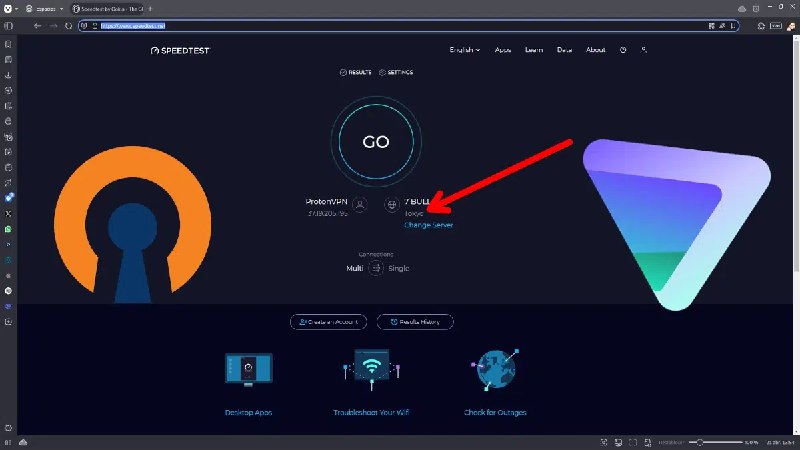Open the Bookmarks panel in sidebar

point(8,44)
